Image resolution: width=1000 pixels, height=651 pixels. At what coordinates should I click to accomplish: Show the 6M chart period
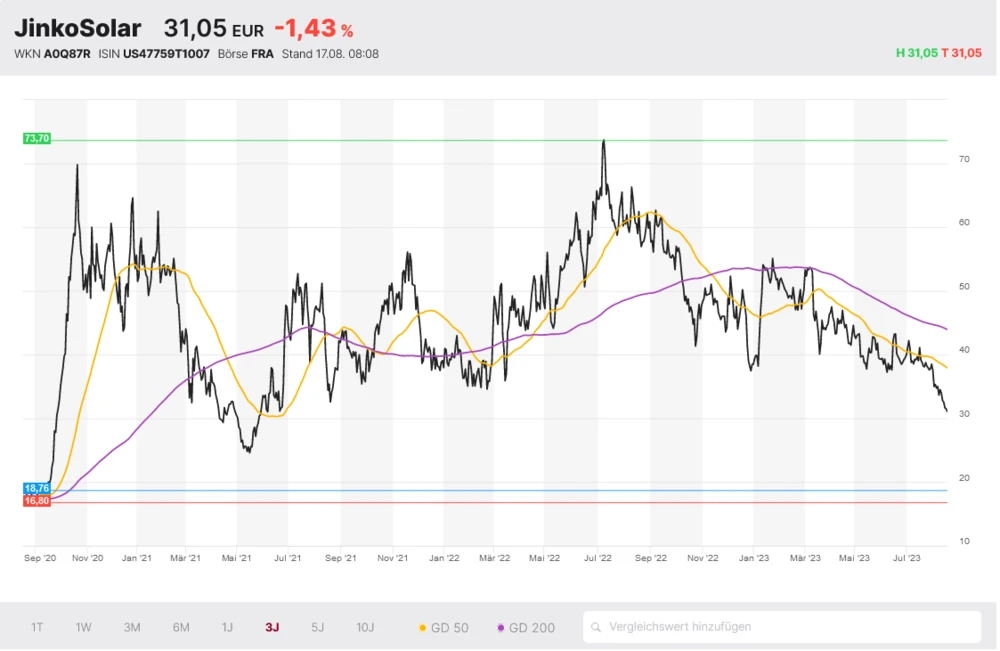click(181, 628)
